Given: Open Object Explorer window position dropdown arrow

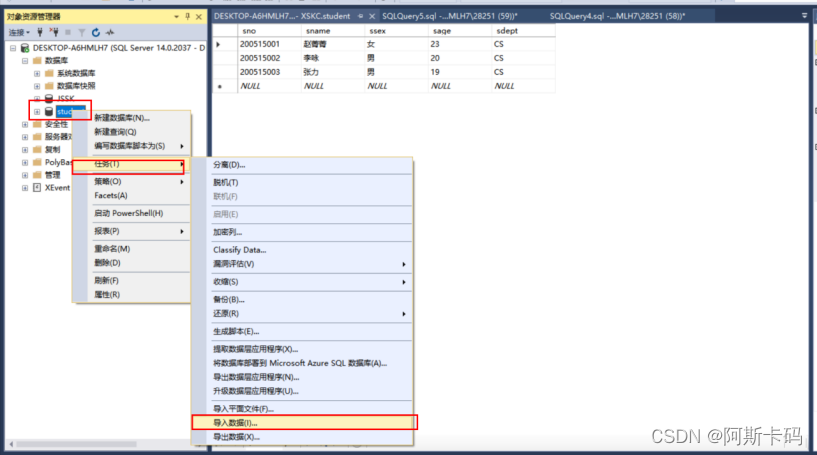Looking at the screenshot, I should pos(176,17).
